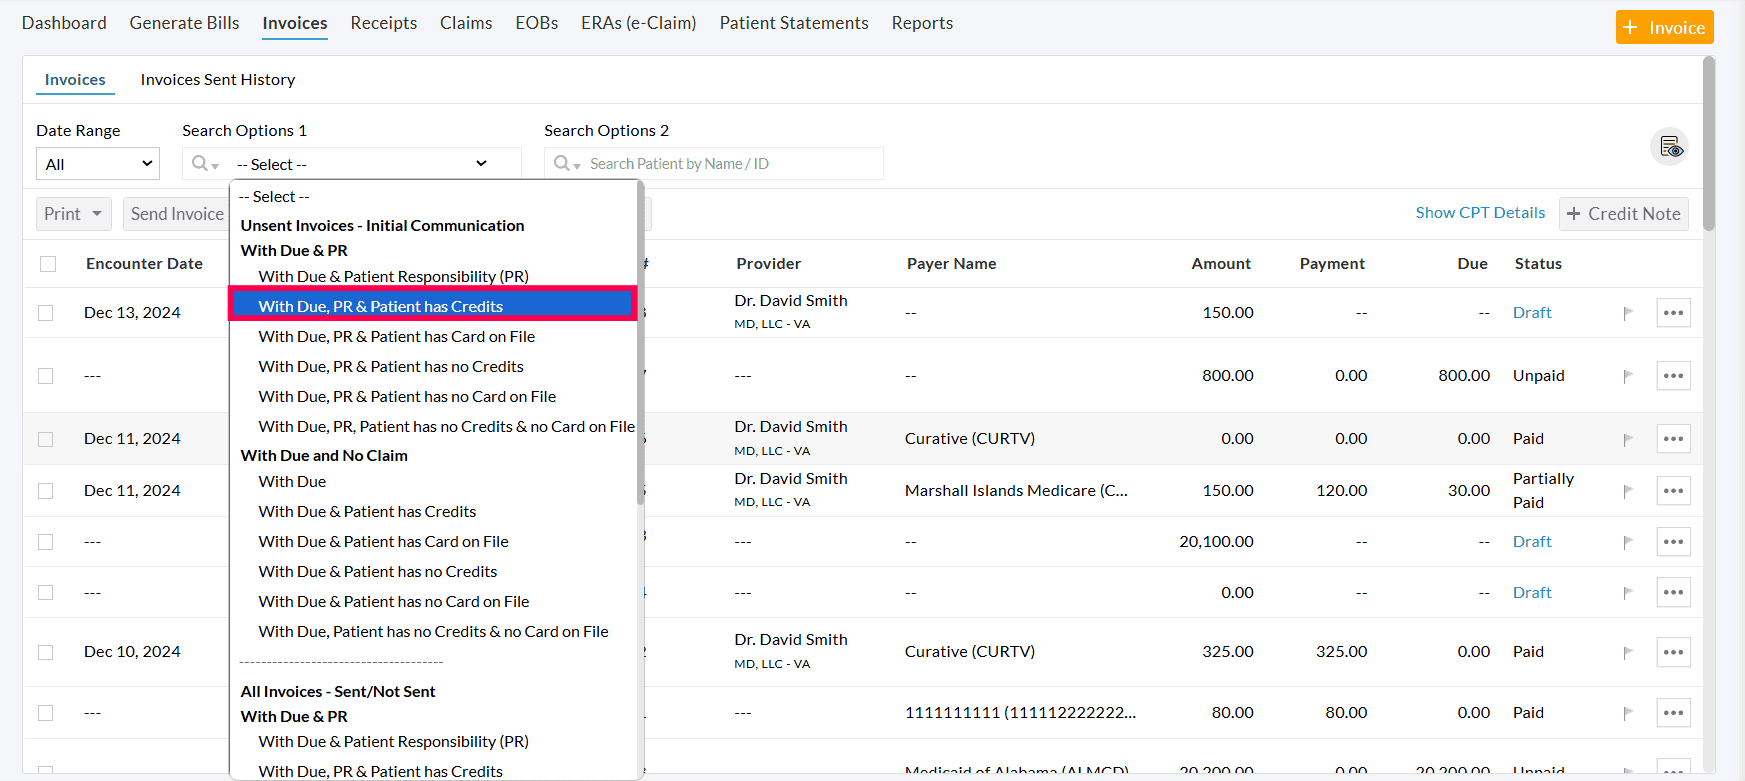This screenshot has width=1745, height=781.
Task: Open the Date Range dropdown
Action: point(98,164)
